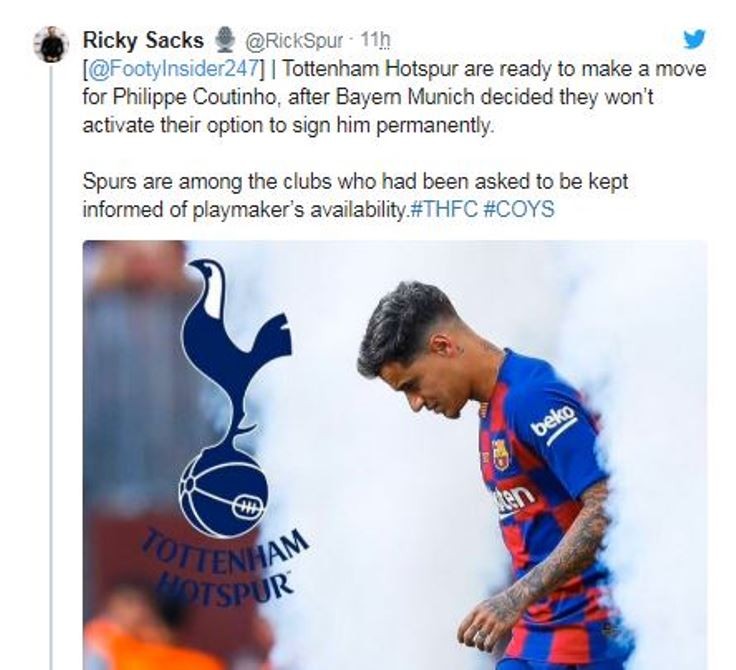This screenshot has width=736, height=670.
Task: Click the Twitter bird logo icon
Action: pyautogui.click(x=694, y=39)
